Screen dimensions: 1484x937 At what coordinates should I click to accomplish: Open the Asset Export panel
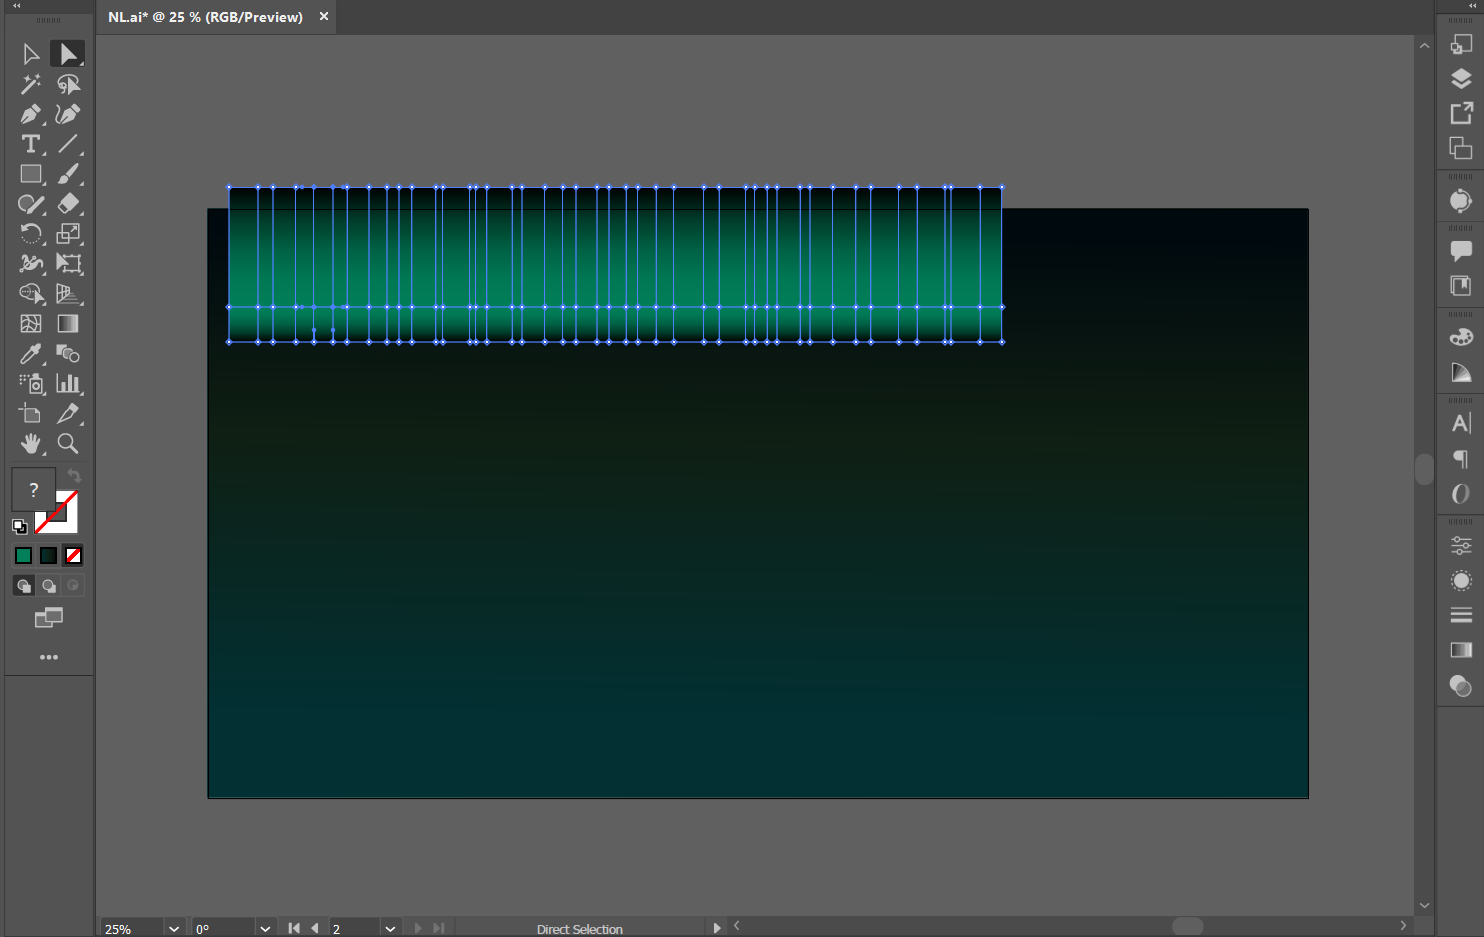1461,113
